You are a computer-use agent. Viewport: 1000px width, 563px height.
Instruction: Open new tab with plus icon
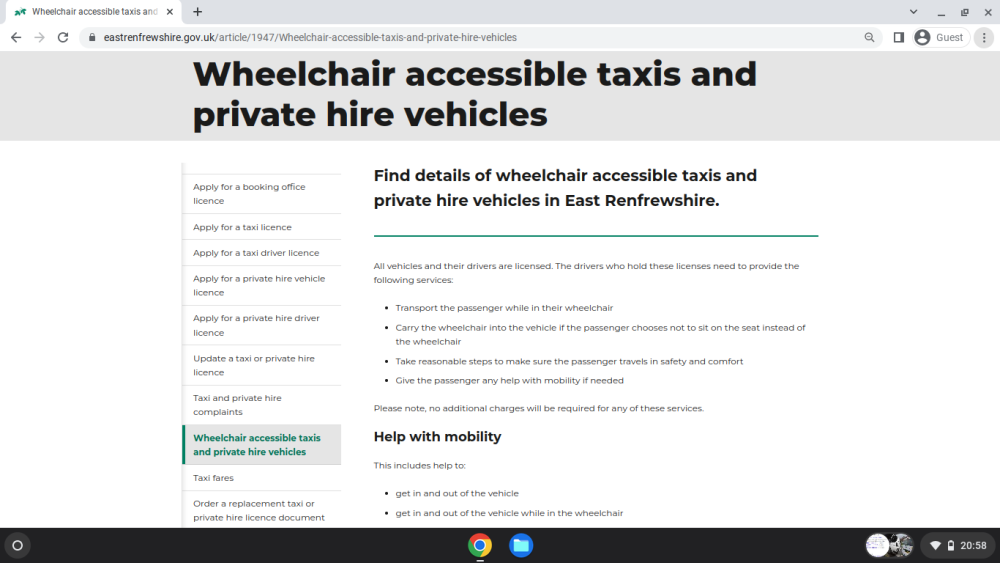198,11
